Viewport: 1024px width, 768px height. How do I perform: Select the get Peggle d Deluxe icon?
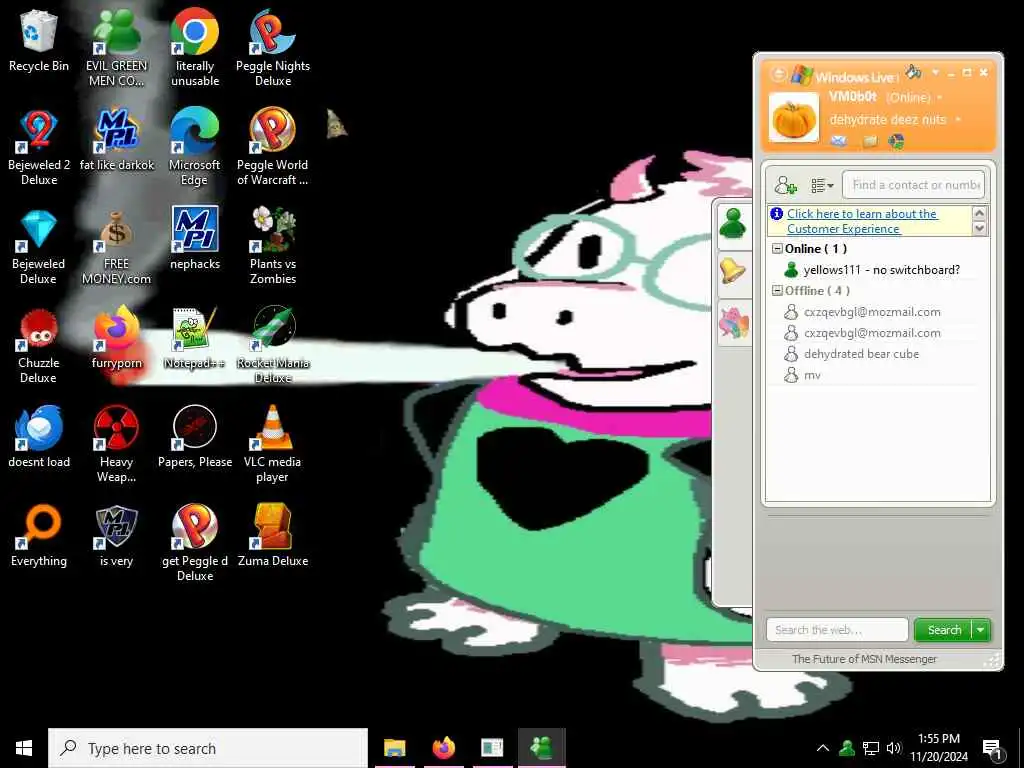pyautogui.click(x=195, y=544)
